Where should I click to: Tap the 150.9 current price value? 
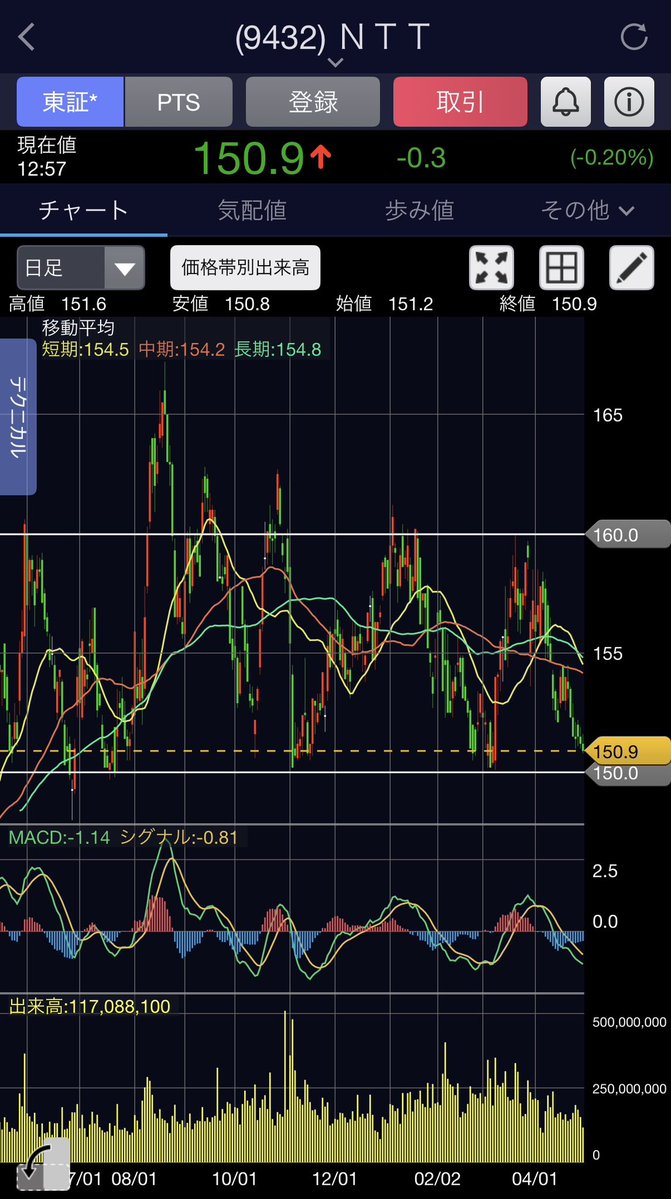point(249,158)
